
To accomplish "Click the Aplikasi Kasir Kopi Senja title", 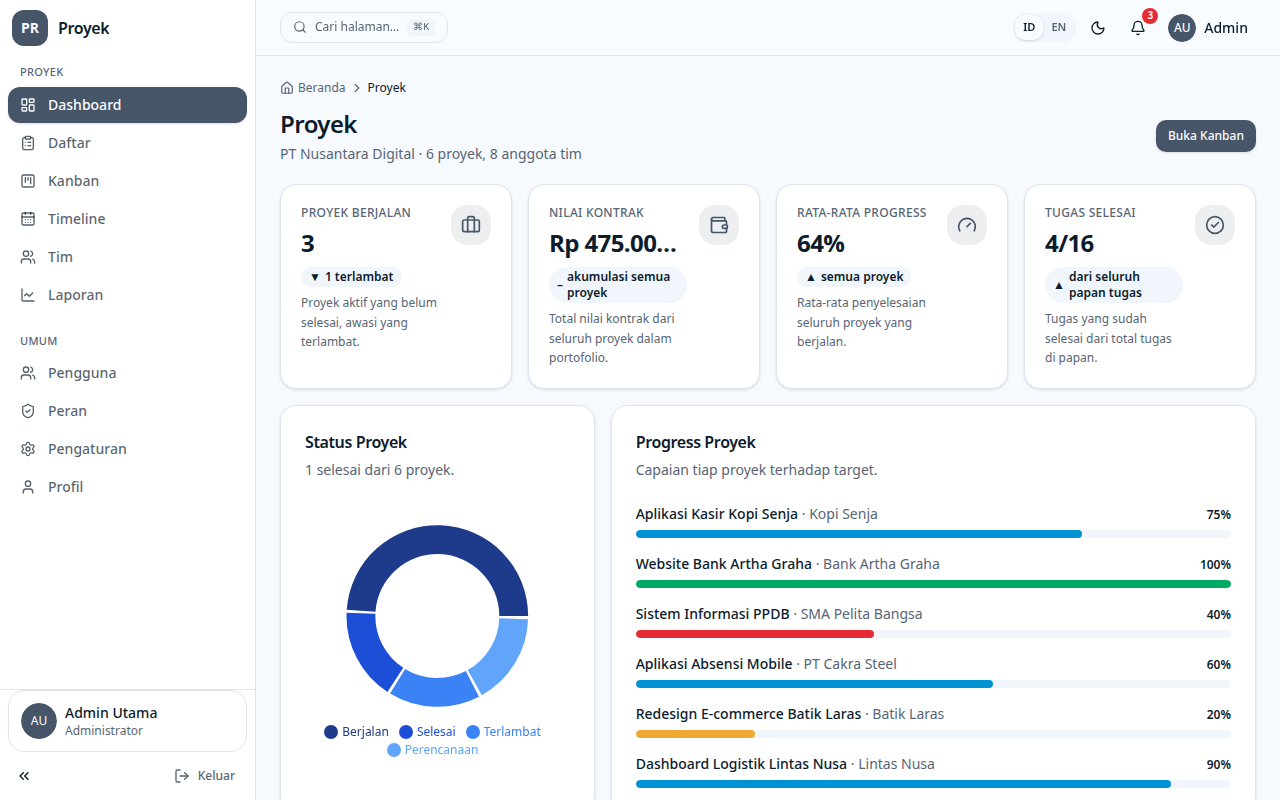I will tap(717, 514).
